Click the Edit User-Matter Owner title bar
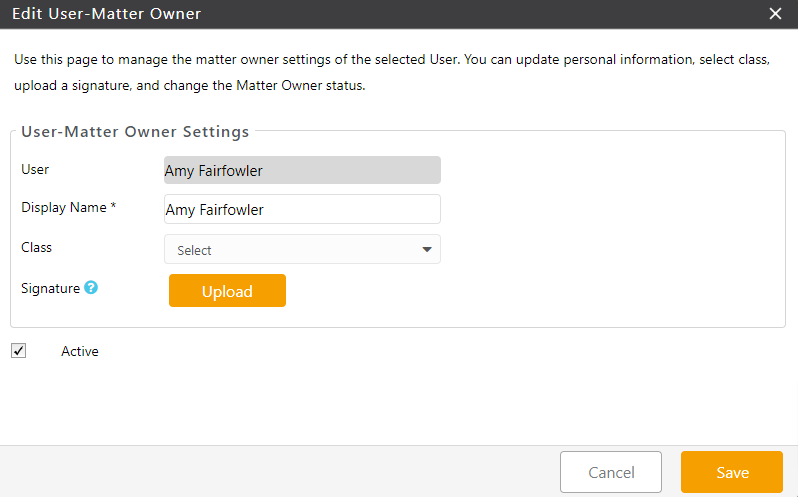Screen dimensions: 798x497 click(x=300, y=14)
